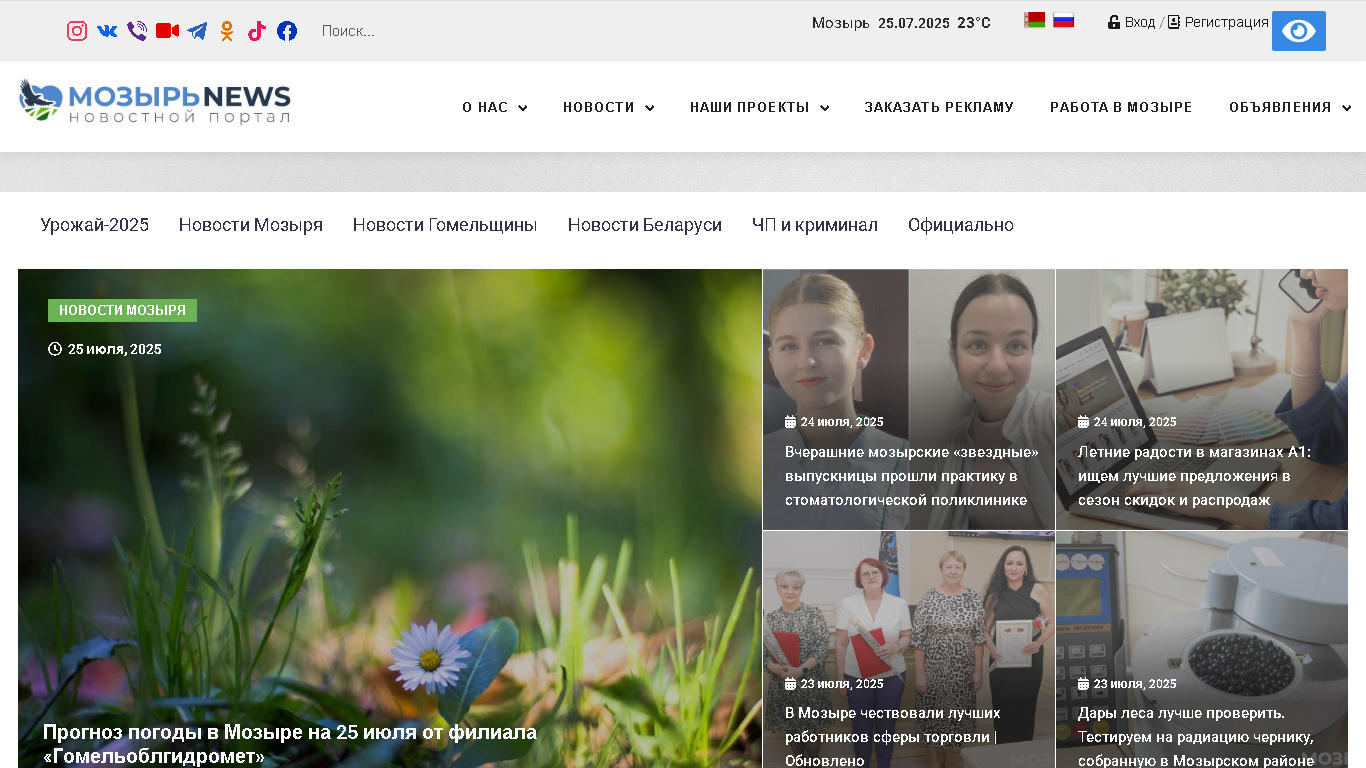This screenshot has width=1366, height=768.
Task: Open the article about dental clinic graduates
Action: [911, 476]
